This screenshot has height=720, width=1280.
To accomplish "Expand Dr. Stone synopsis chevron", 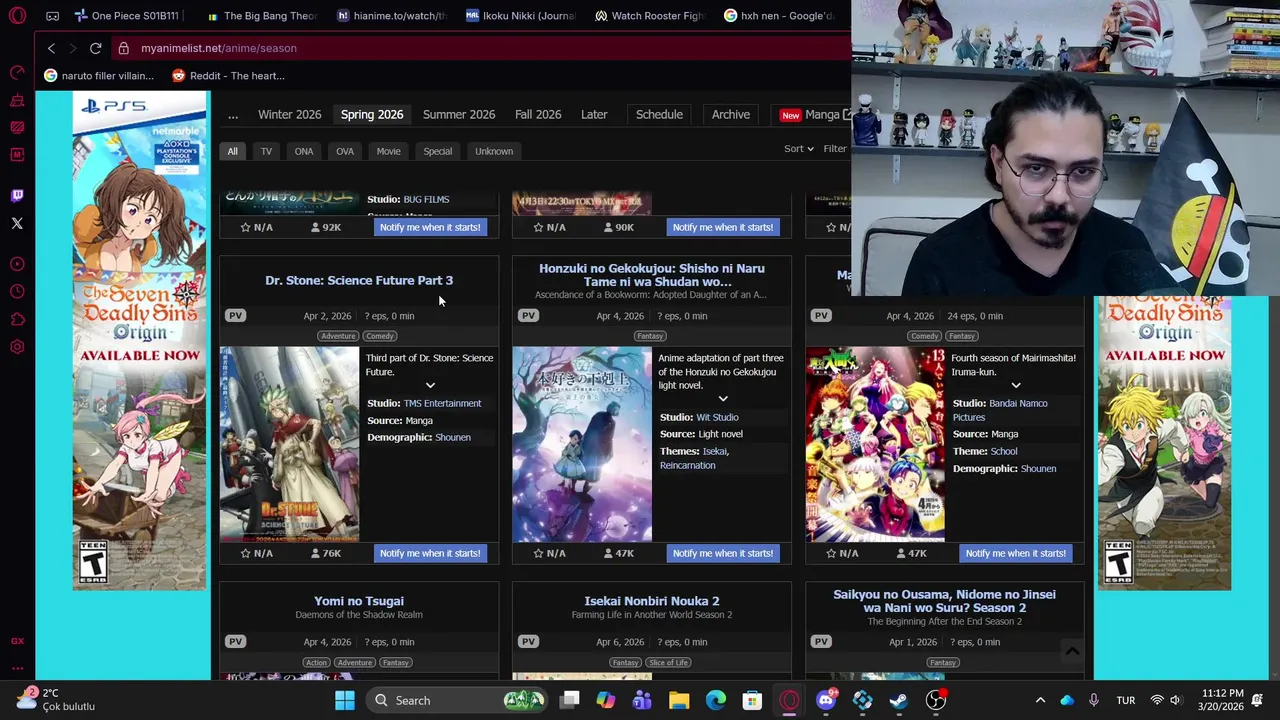I will (x=430, y=385).
